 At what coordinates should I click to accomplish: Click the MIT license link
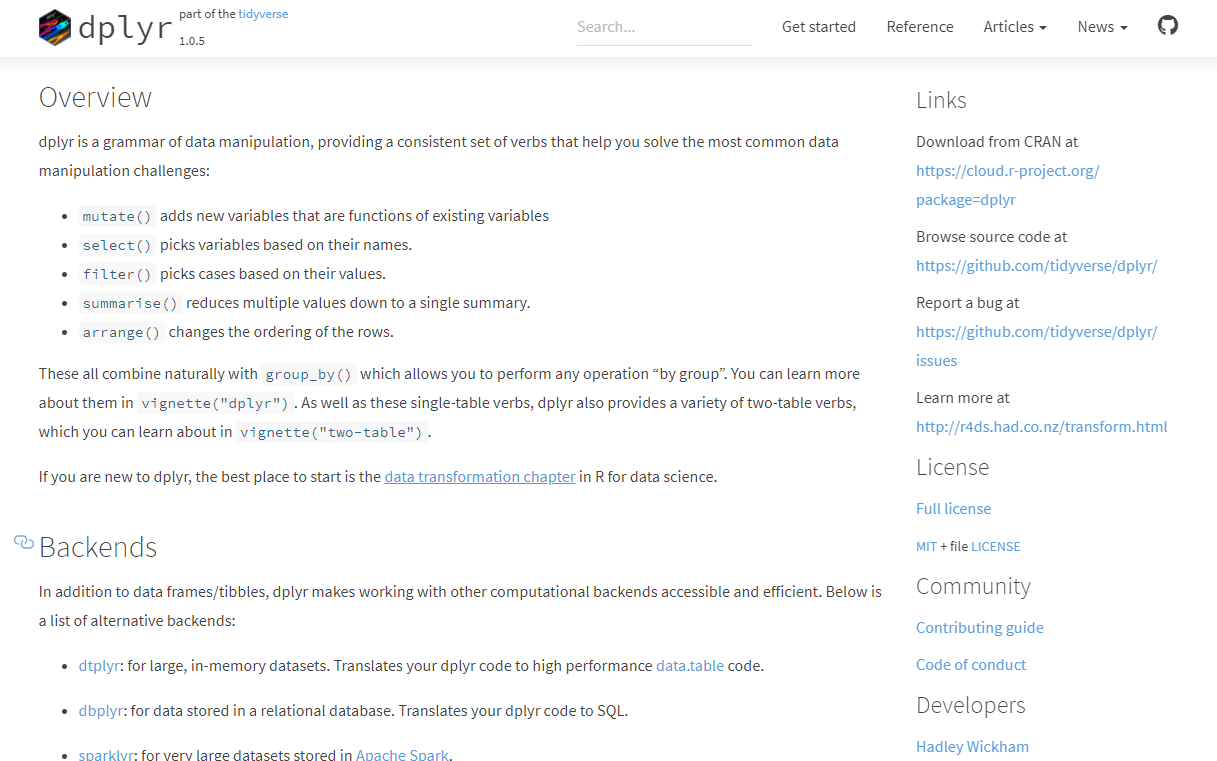coord(927,547)
